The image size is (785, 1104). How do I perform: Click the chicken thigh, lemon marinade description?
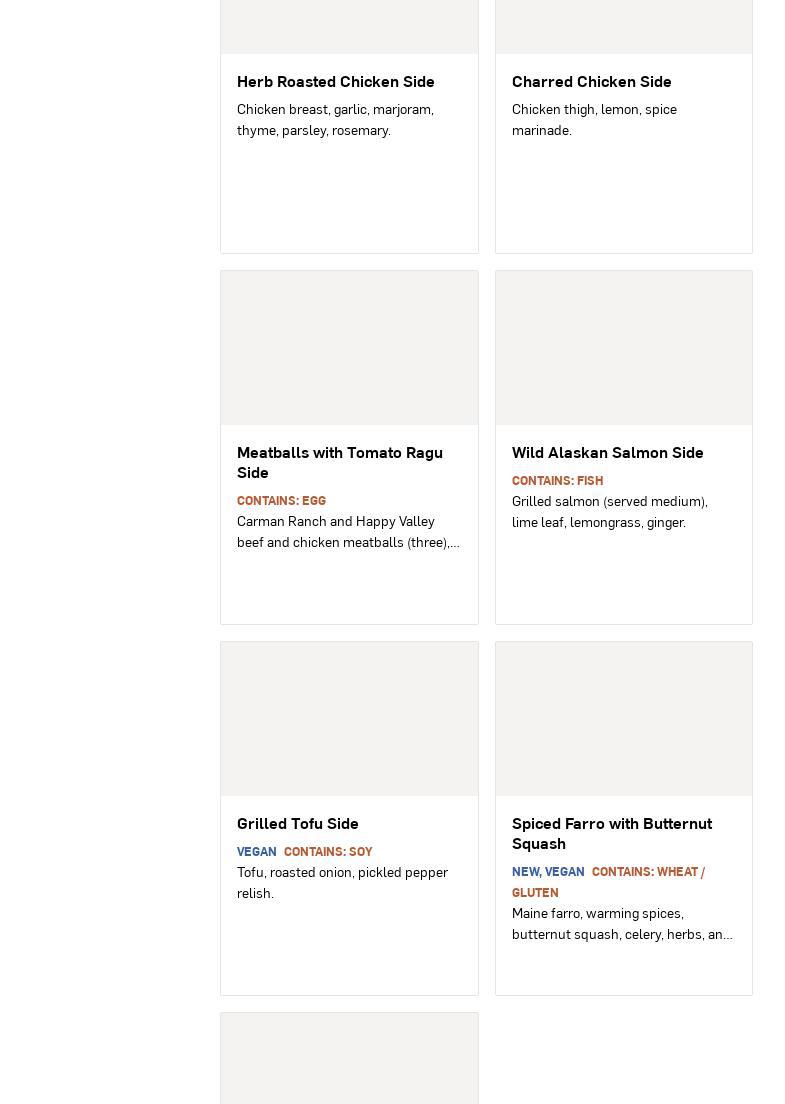pos(594,120)
